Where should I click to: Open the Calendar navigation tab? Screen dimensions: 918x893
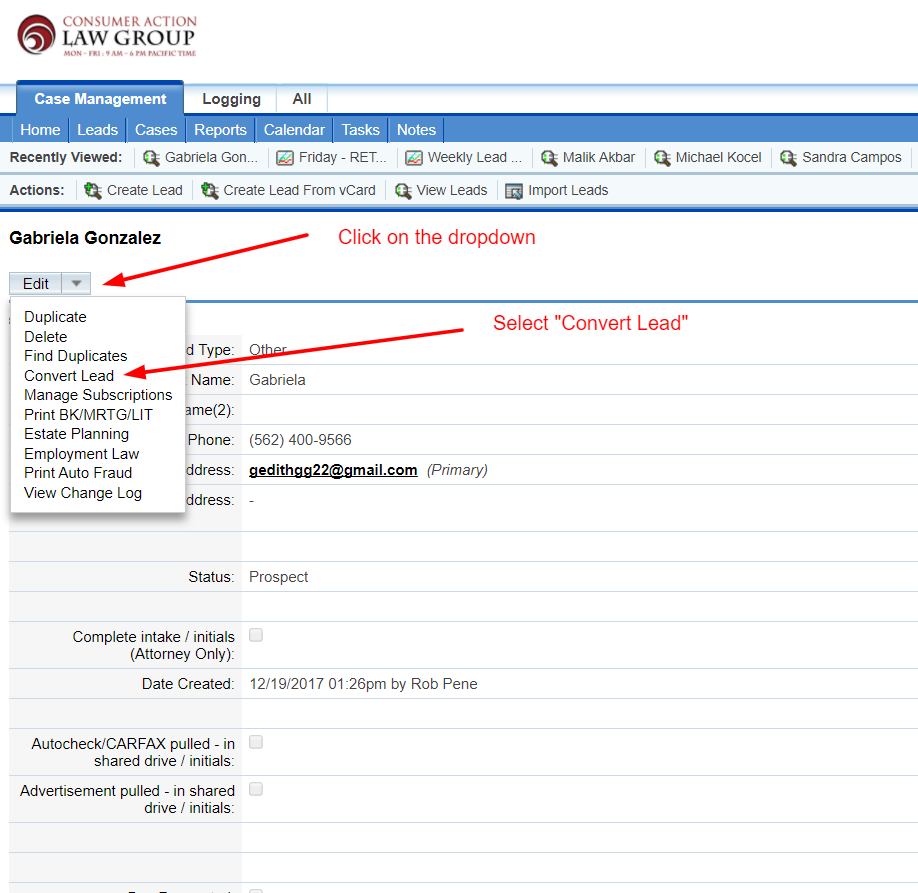294,130
